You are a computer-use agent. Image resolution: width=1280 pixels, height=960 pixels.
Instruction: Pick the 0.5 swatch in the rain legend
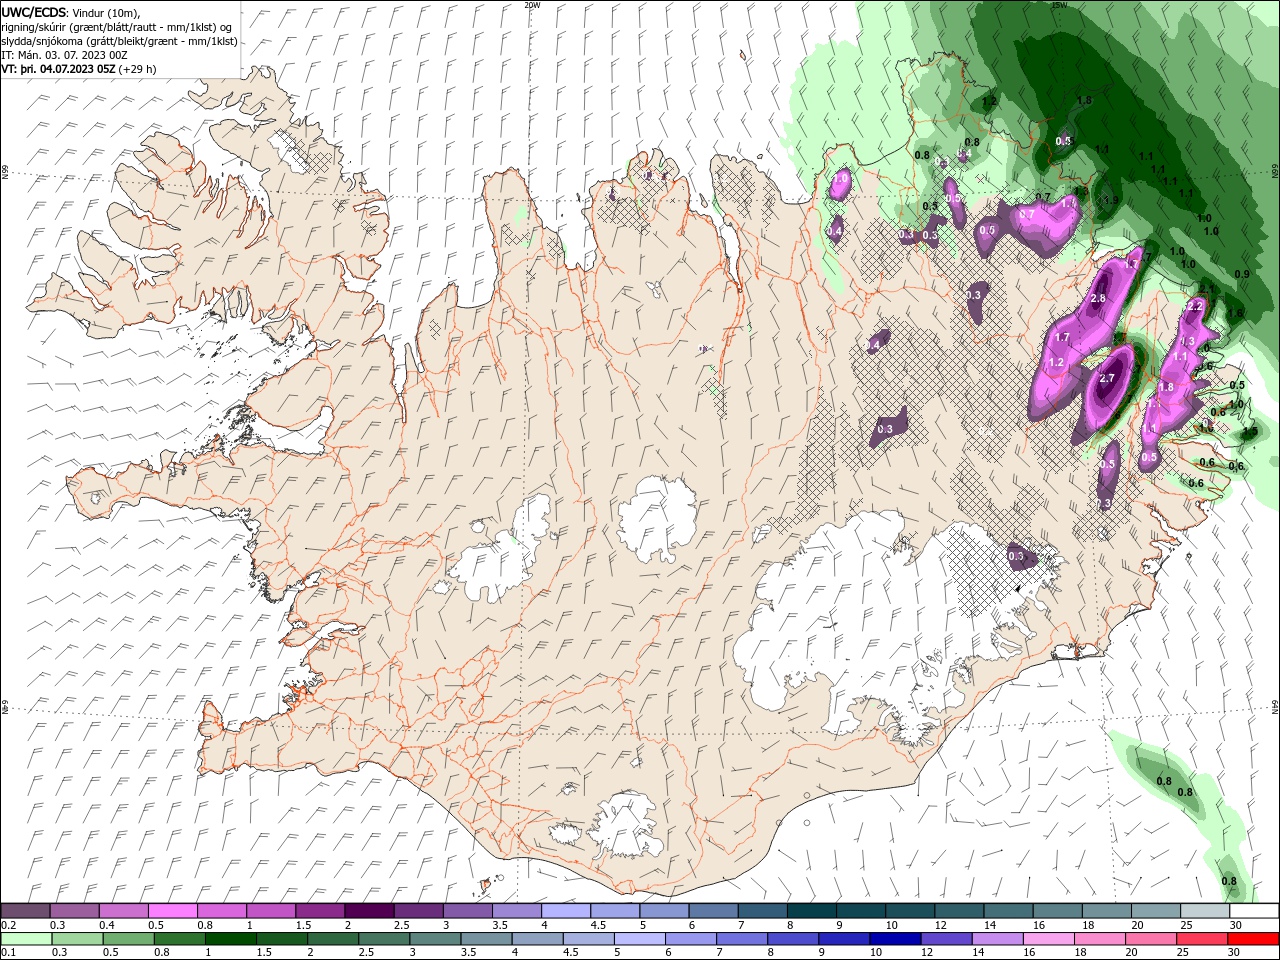pyautogui.click(x=128, y=939)
